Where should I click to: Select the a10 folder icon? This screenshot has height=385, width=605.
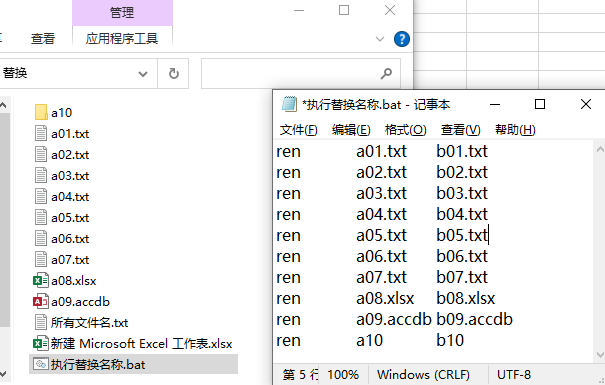tap(41, 113)
